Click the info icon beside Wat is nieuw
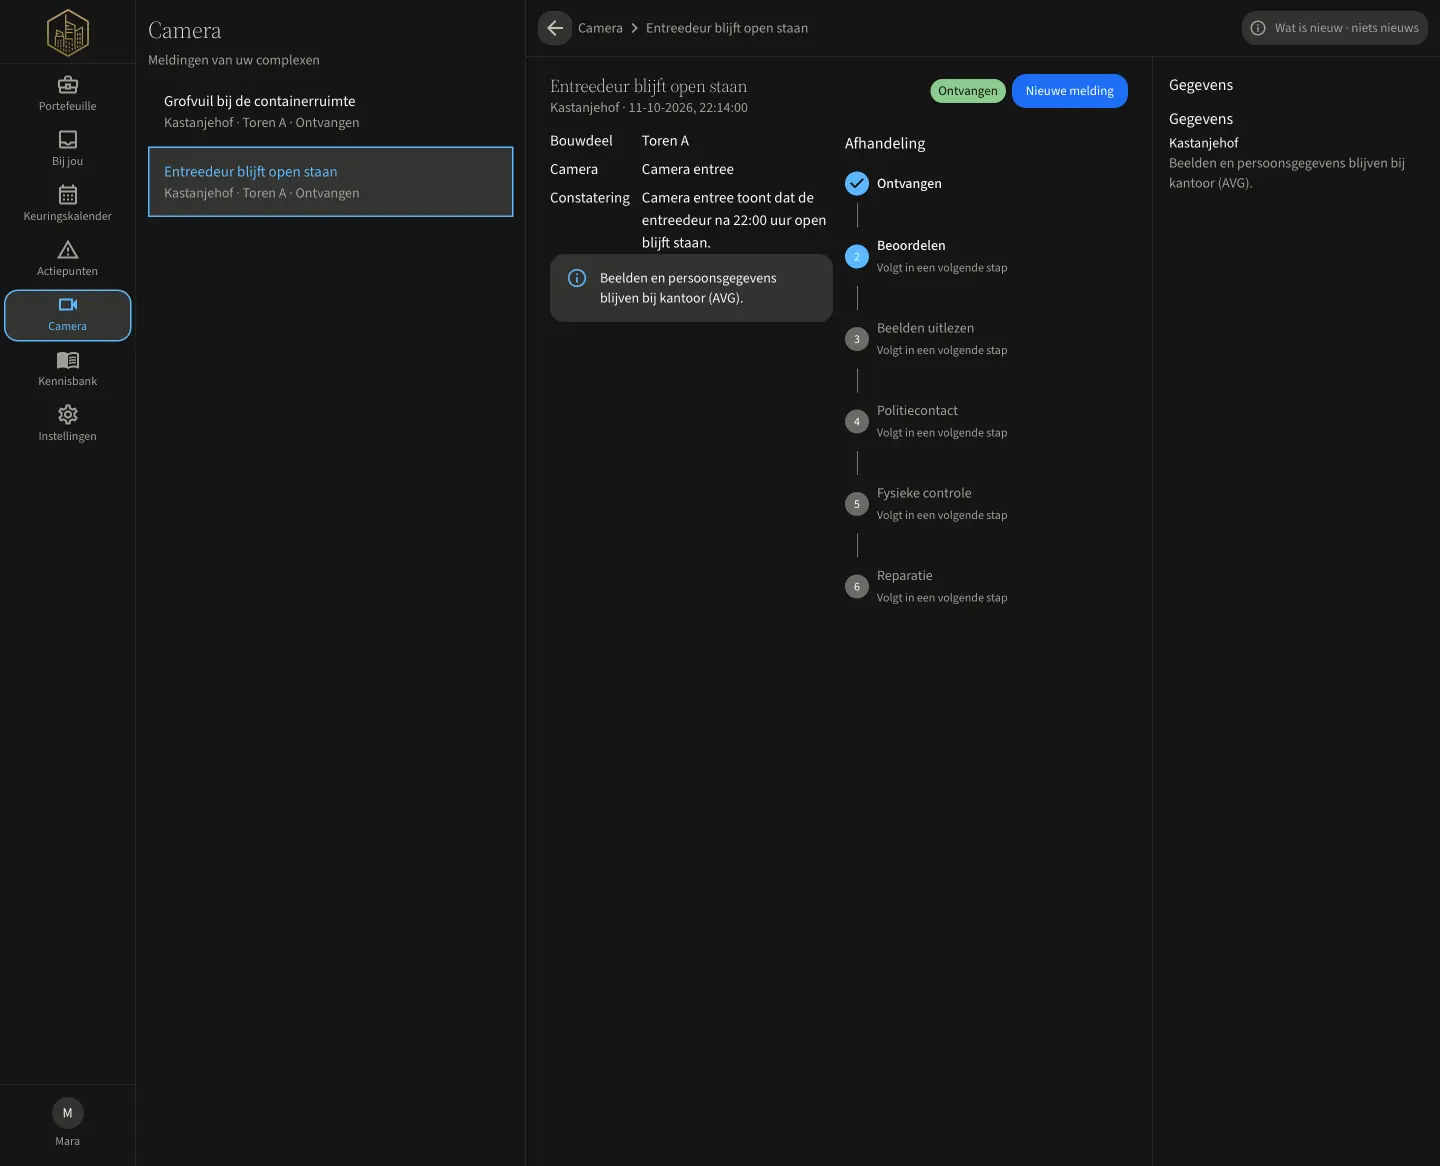The width and height of the screenshot is (1440, 1166). click(x=1258, y=28)
